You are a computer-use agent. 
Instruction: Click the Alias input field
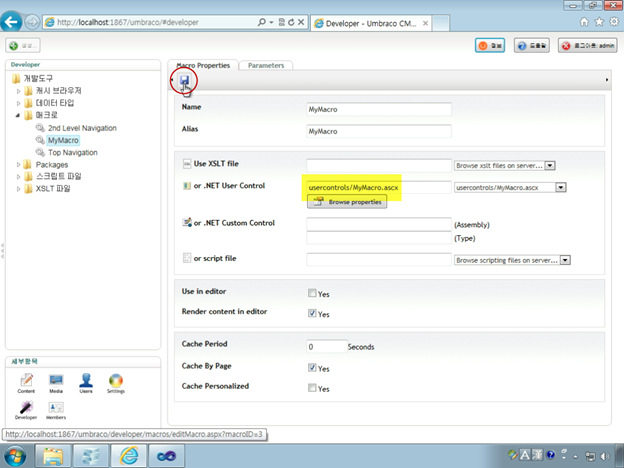coord(379,131)
